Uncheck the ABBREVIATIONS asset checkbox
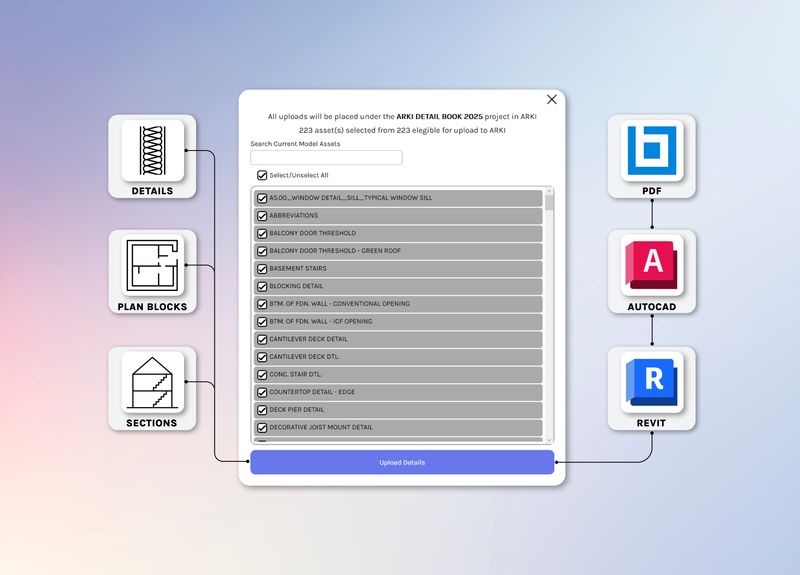800x575 pixels. (x=262, y=216)
